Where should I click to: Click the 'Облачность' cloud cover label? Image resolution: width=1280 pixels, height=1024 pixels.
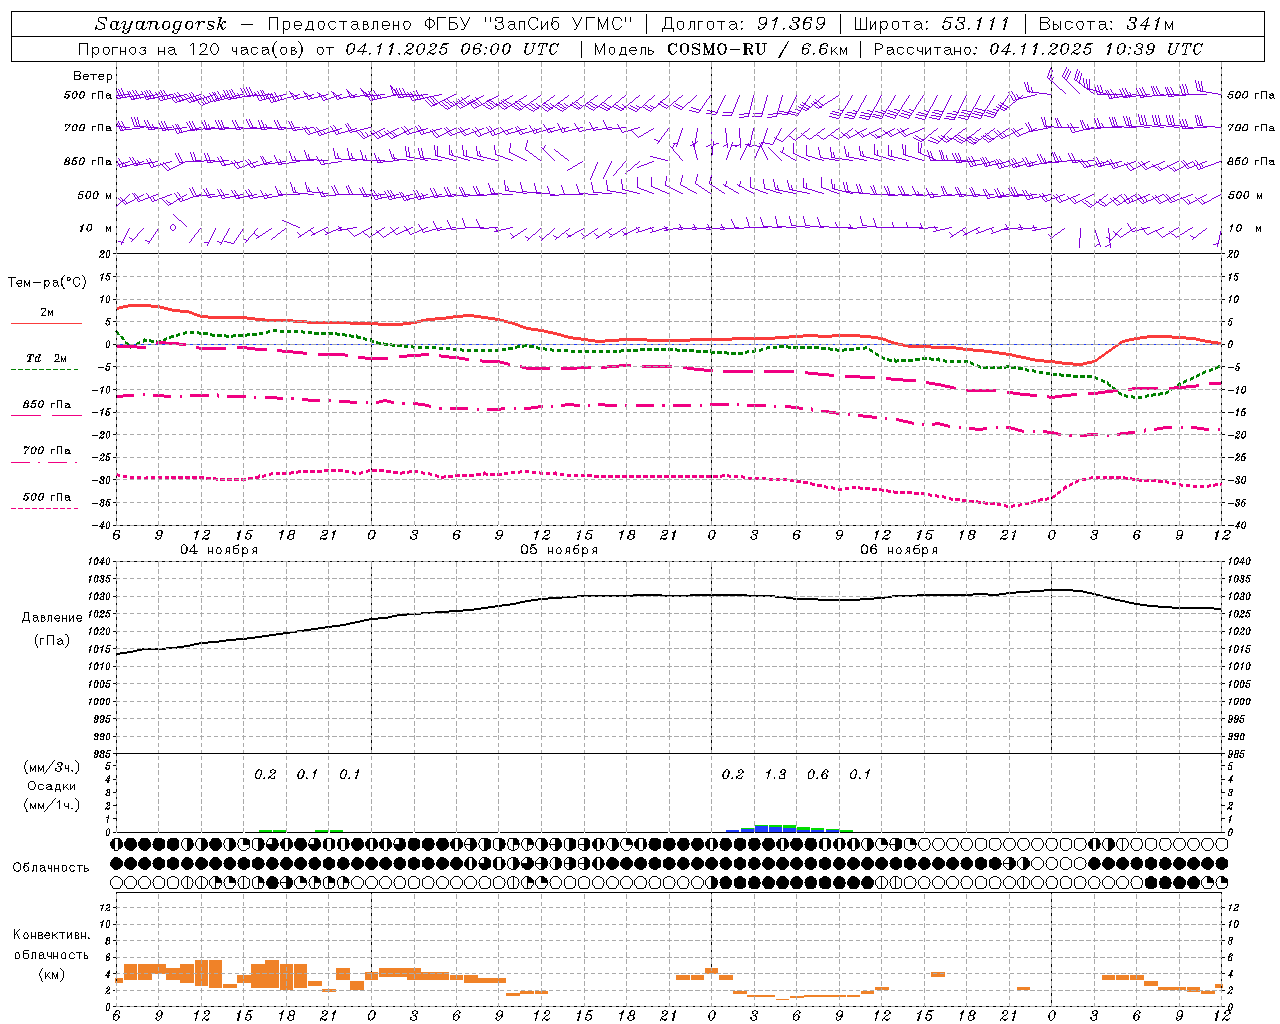point(51,867)
